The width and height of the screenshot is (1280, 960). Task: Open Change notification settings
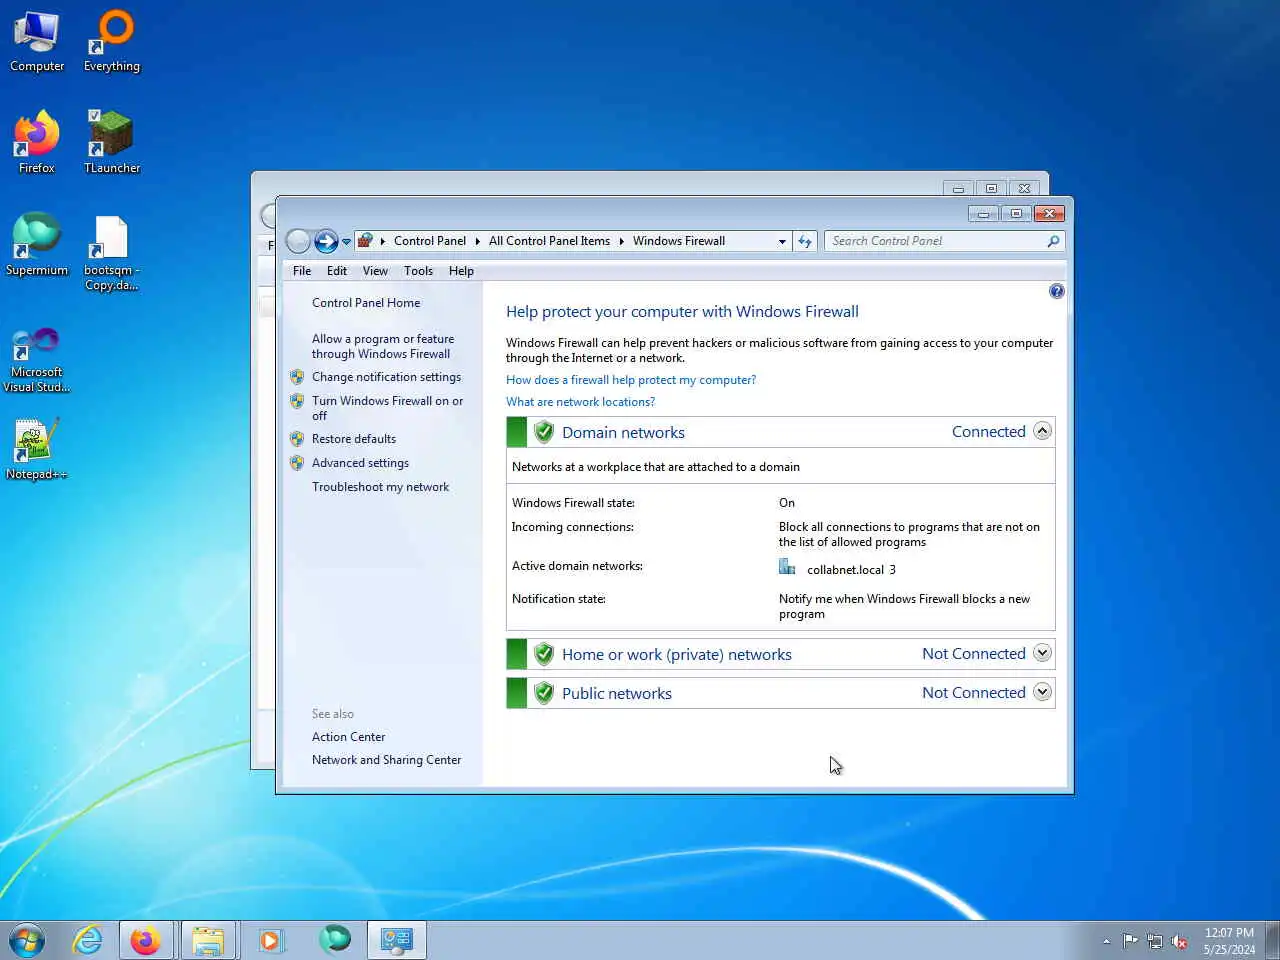(x=386, y=377)
